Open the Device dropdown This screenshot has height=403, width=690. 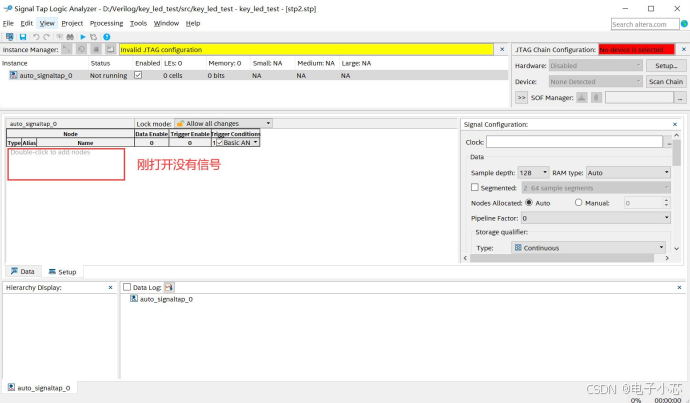click(595, 81)
